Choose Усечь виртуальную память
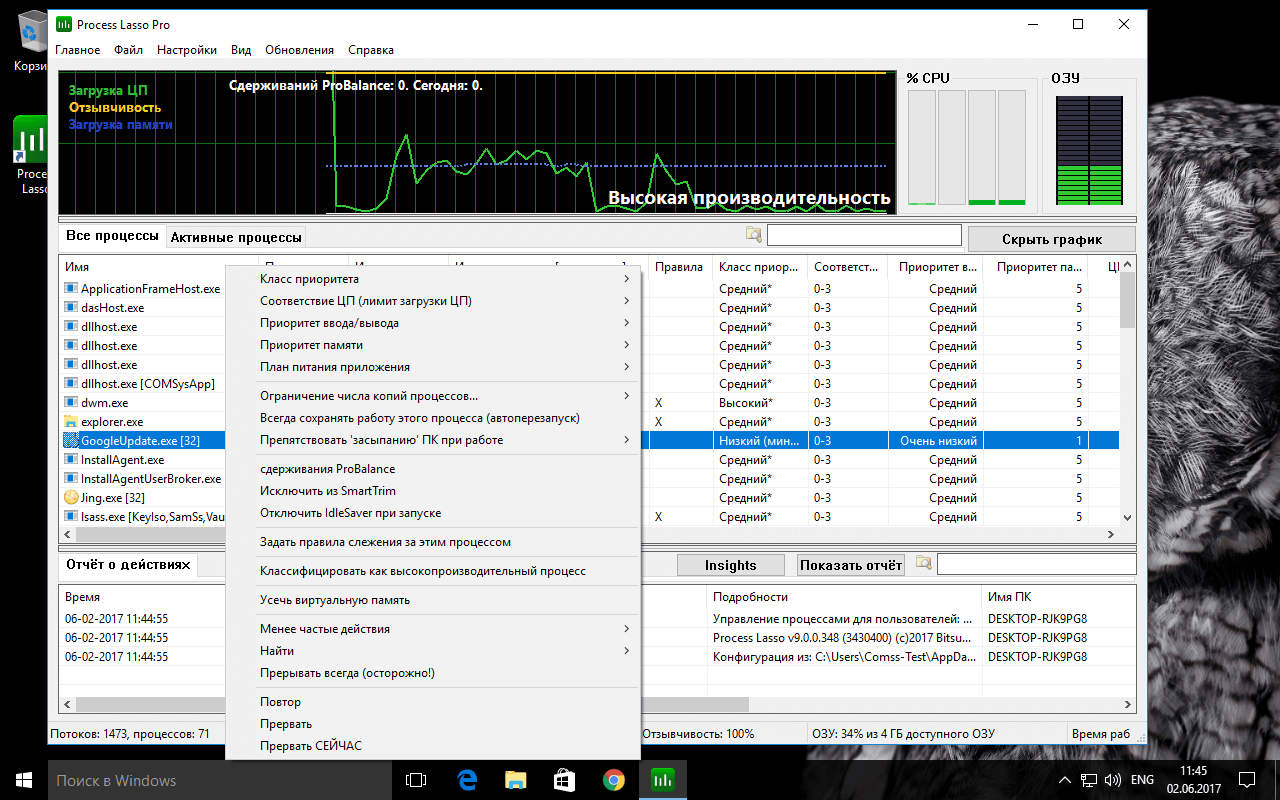This screenshot has height=800, width=1280. pyautogui.click(x=433, y=600)
